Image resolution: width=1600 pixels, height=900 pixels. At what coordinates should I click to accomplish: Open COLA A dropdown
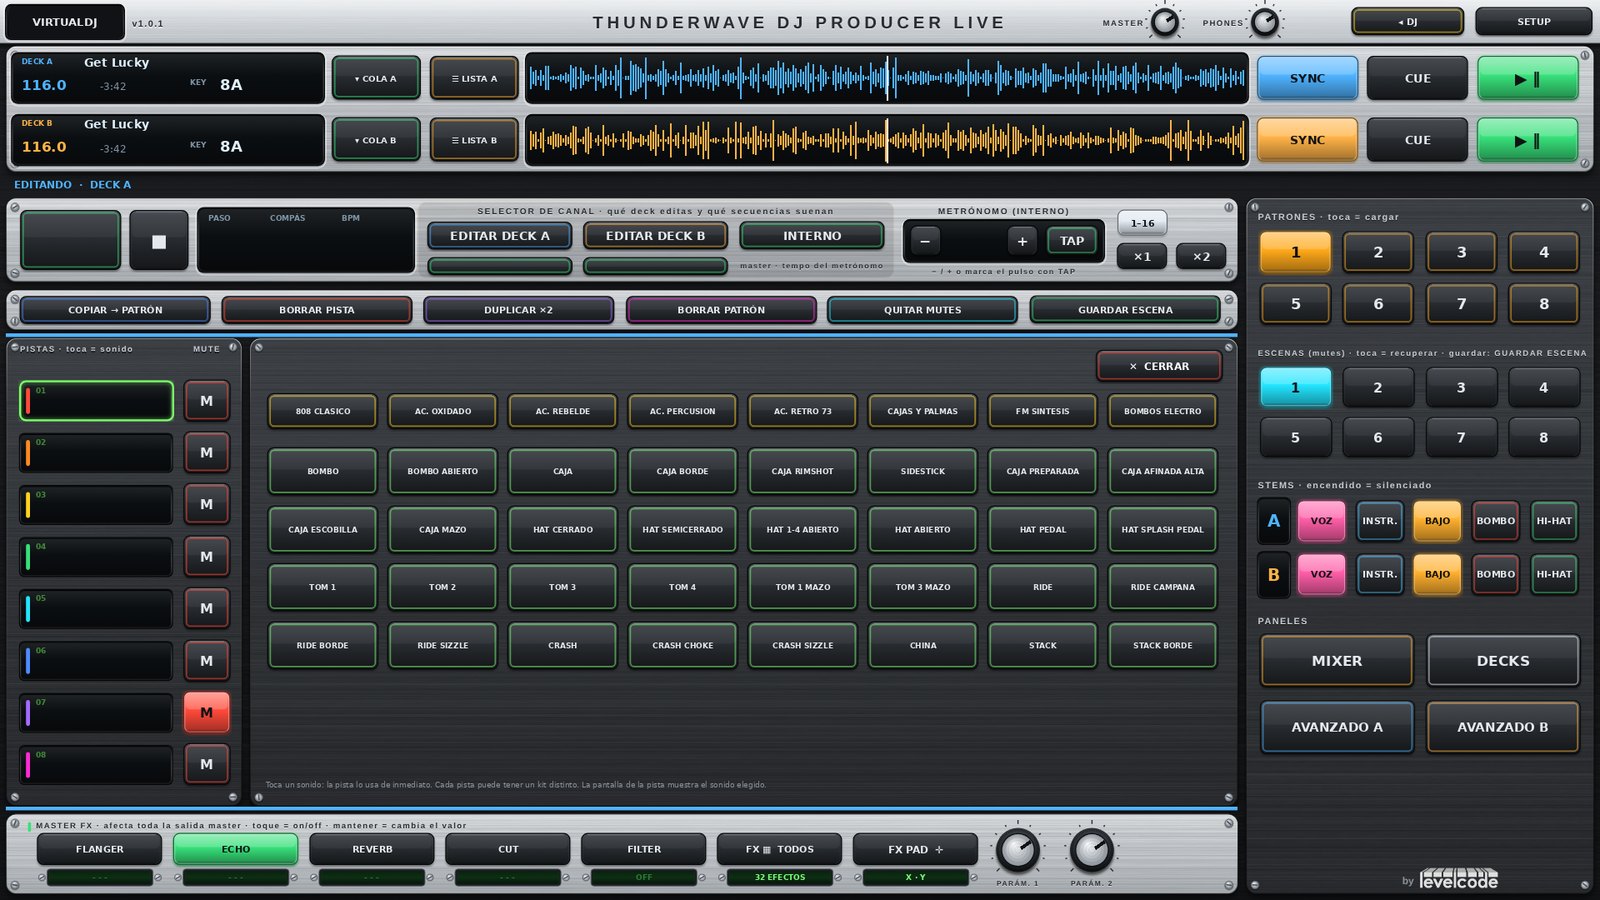click(376, 78)
